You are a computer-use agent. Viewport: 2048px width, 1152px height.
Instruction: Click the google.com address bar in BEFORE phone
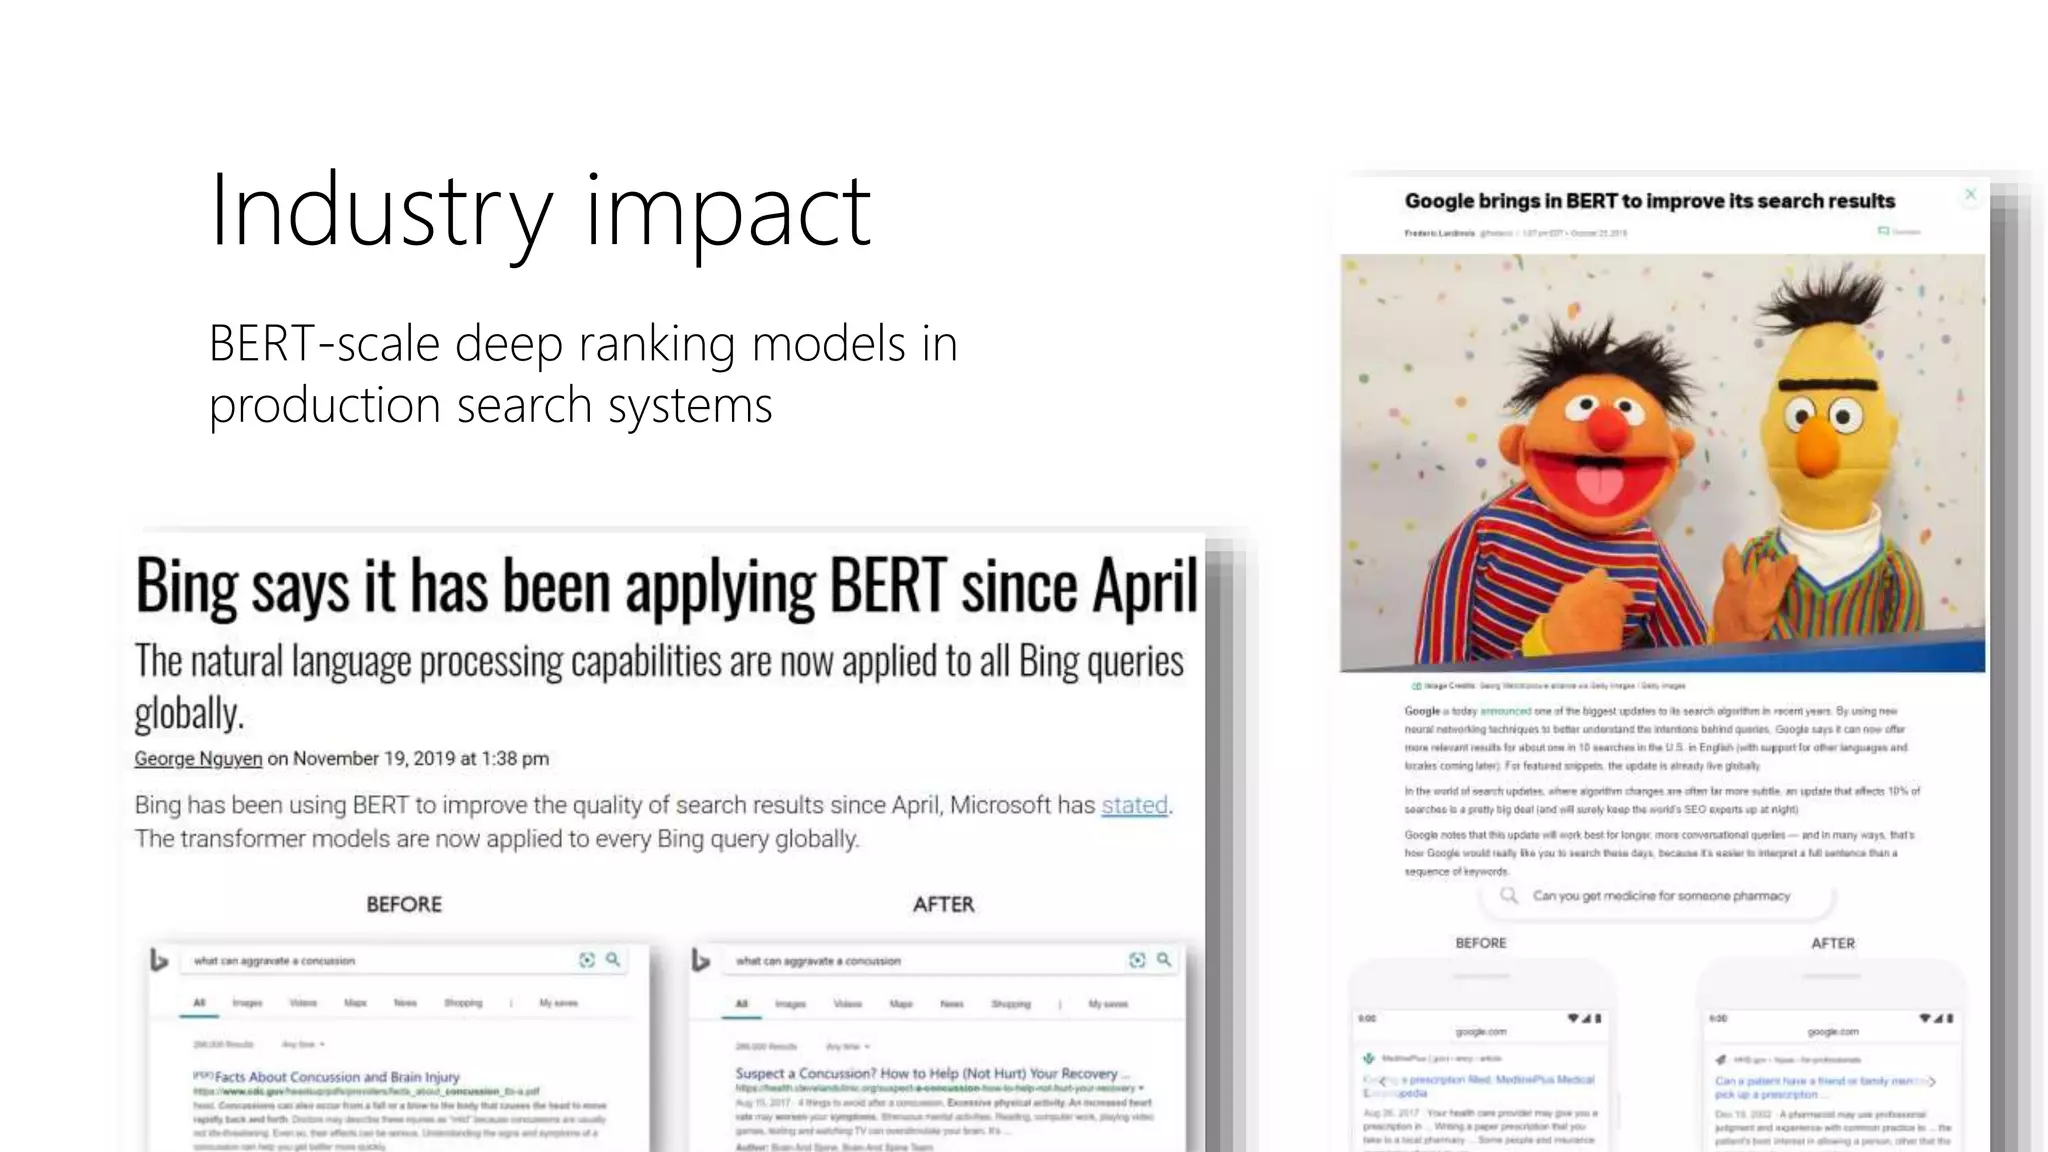click(1481, 1031)
